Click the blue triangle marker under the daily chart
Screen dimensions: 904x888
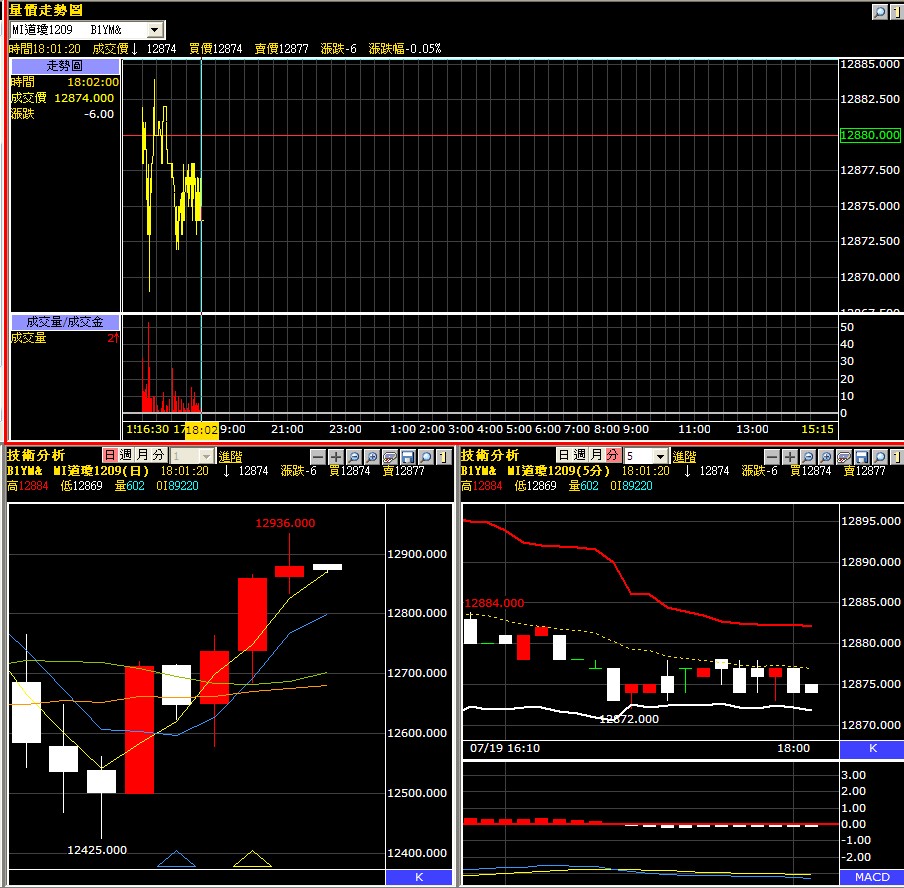point(176,859)
